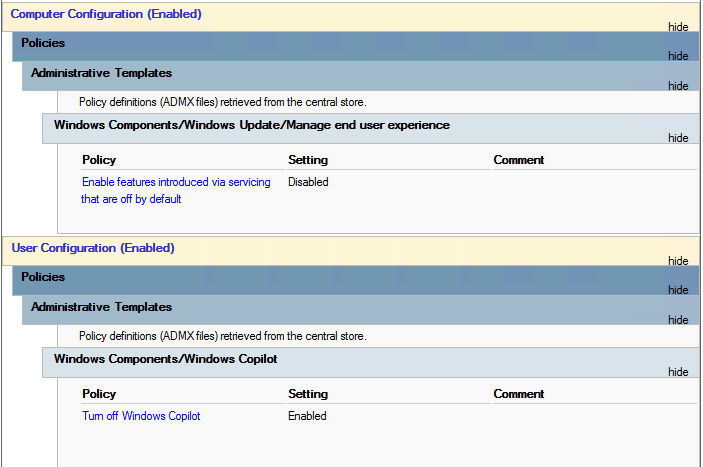
Task: Hide the Manage end user experience section
Action: click(678, 138)
